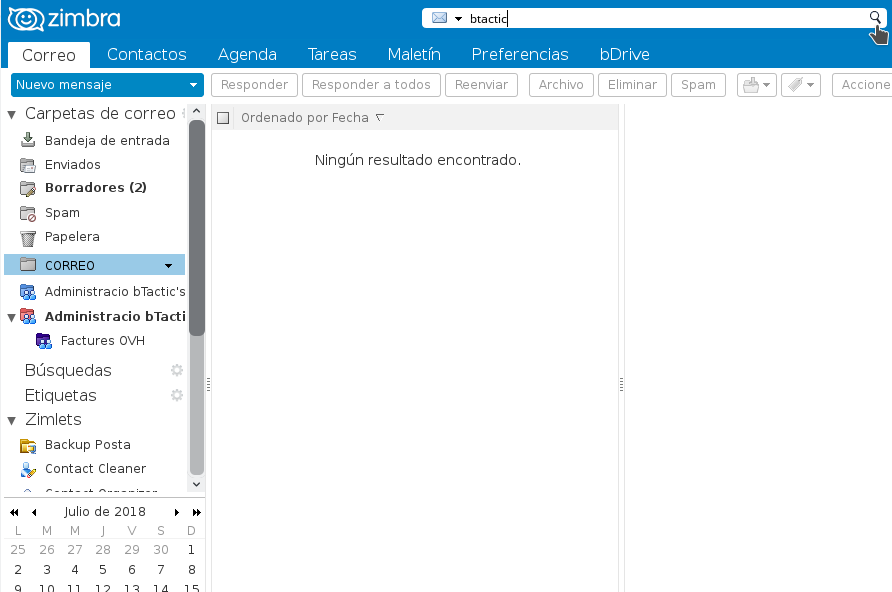The width and height of the screenshot is (892, 592).
Task: Click the folder tree scrollbar thumb
Action: 196,227
